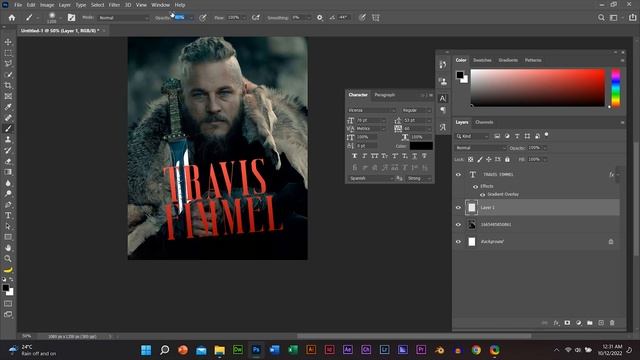
Task: Switch to the Channels tab
Action: 484,122
